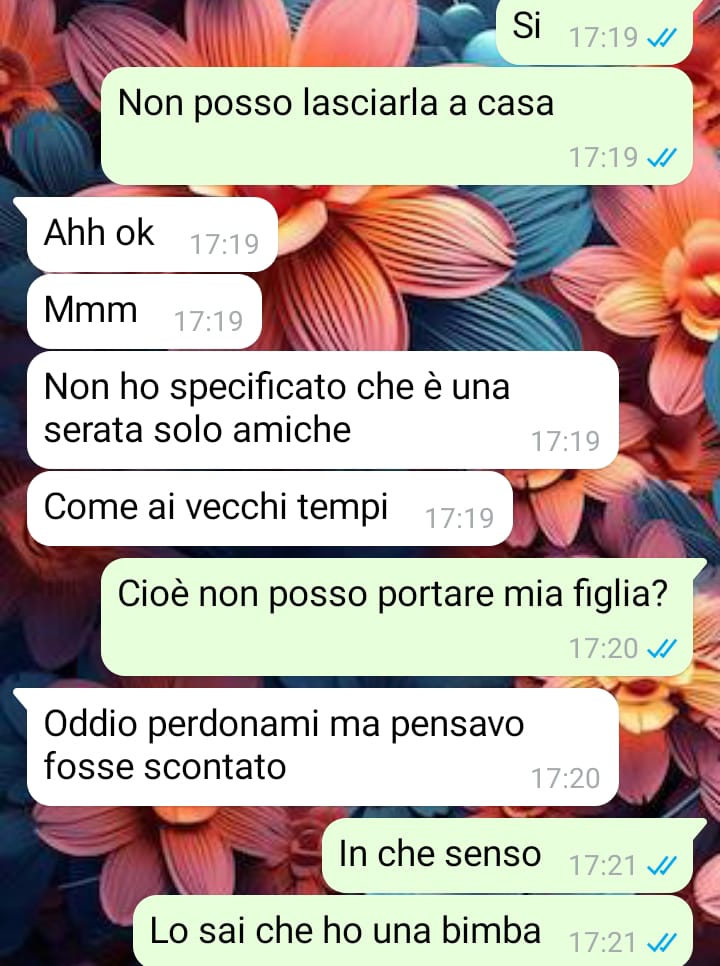Tap 17:19 timestamp on 'Ahh ok' message
This screenshot has width=720, height=966.
[x=225, y=245]
